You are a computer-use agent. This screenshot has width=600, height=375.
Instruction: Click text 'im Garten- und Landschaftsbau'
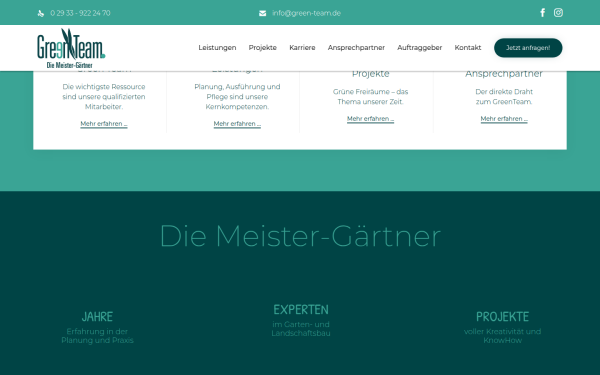point(301,329)
